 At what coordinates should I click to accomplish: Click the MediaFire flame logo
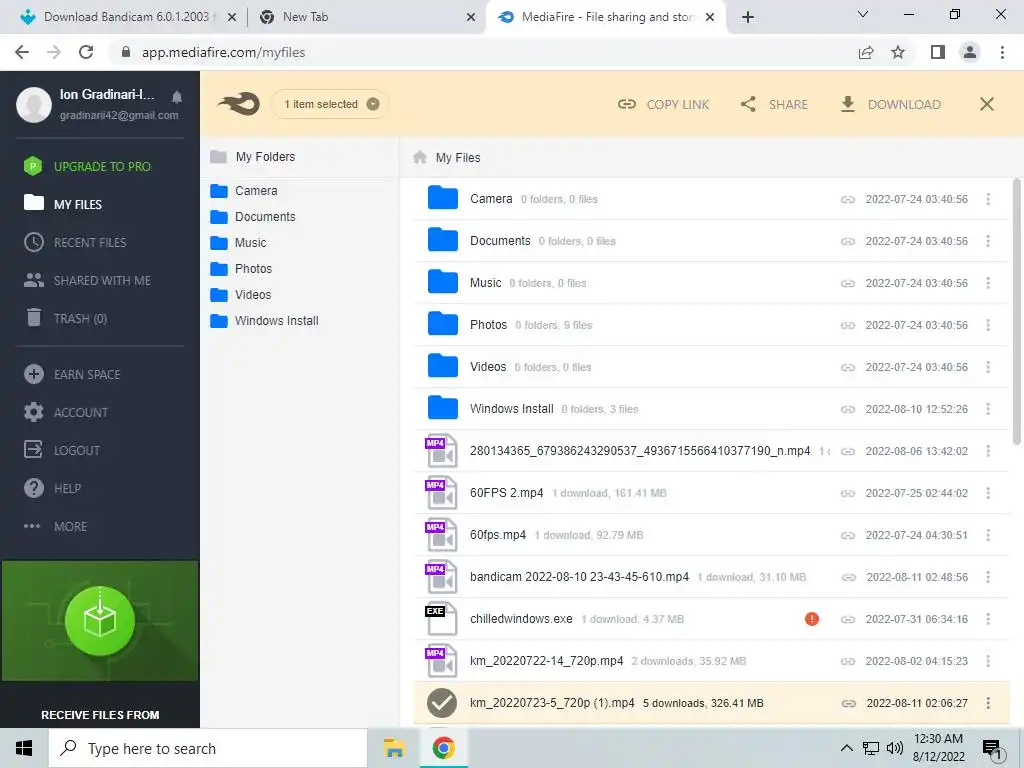pyautogui.click(x=239, y=104)
